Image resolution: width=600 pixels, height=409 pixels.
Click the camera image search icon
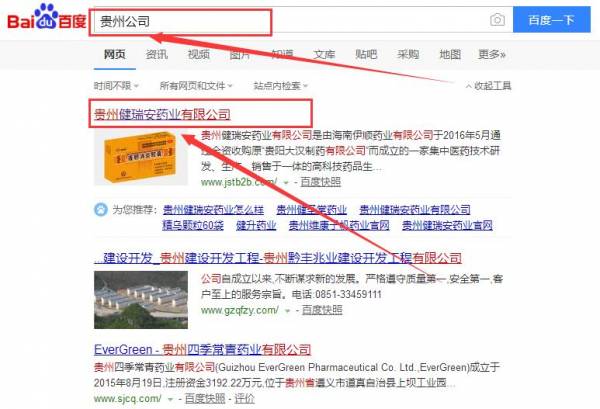496,21
